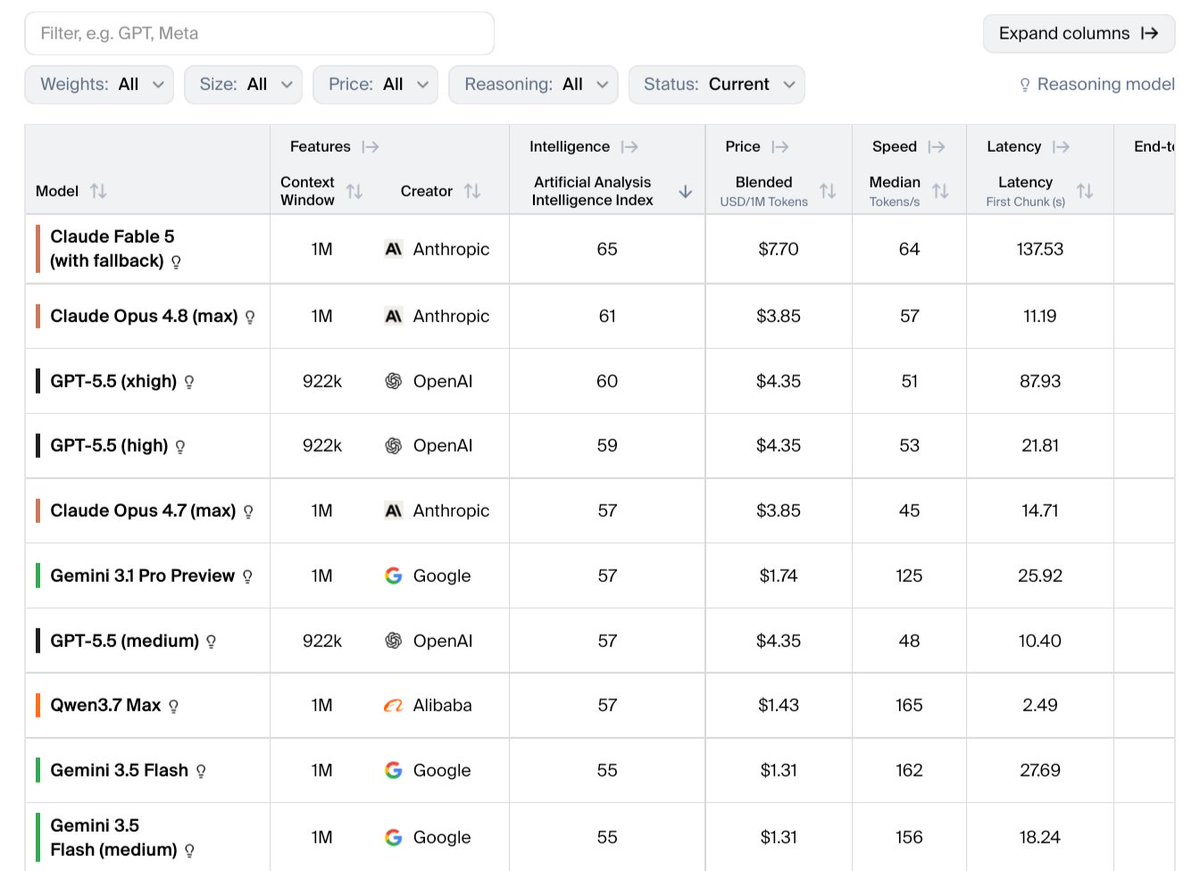Open the Weights filter dropdown
Image resolution: width=1200 pixels, height=871 pixels.
(x=99, y=85)
